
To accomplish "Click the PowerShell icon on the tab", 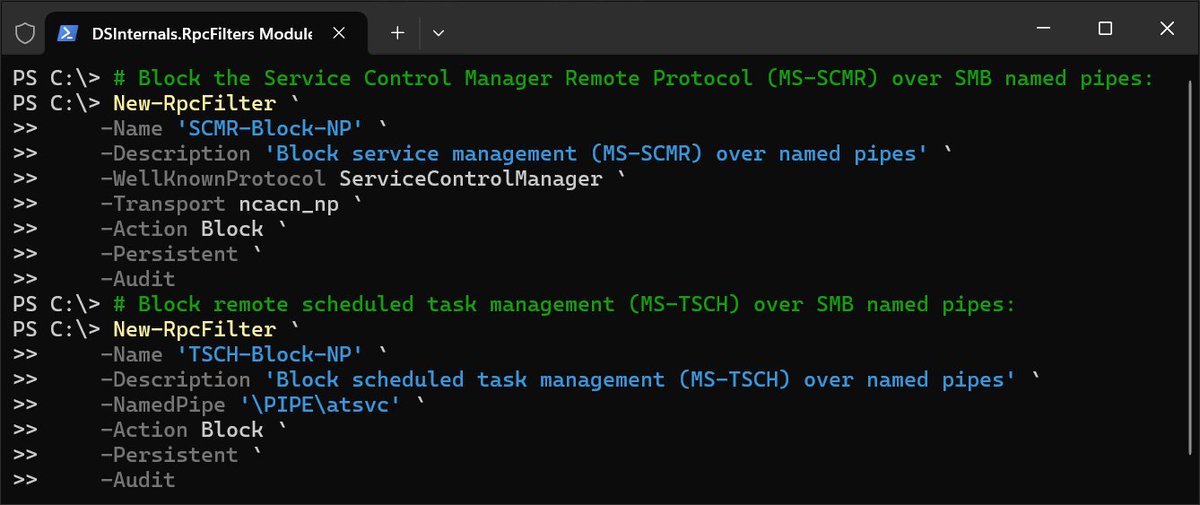I will [x=68, y=33].
